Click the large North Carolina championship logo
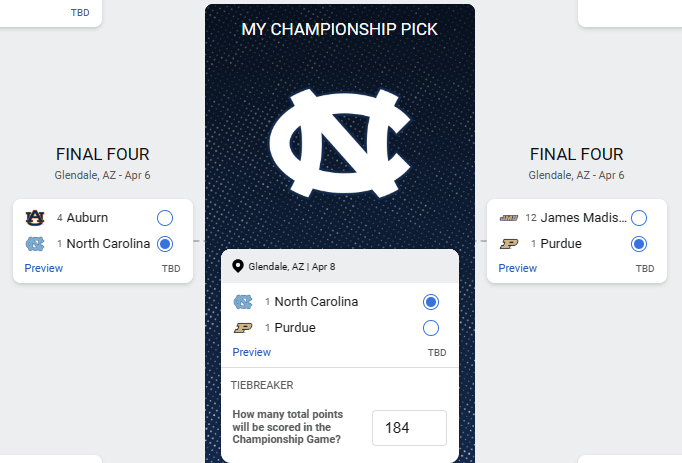The width and height of the screenshot is (682, 463). point(340,139)
